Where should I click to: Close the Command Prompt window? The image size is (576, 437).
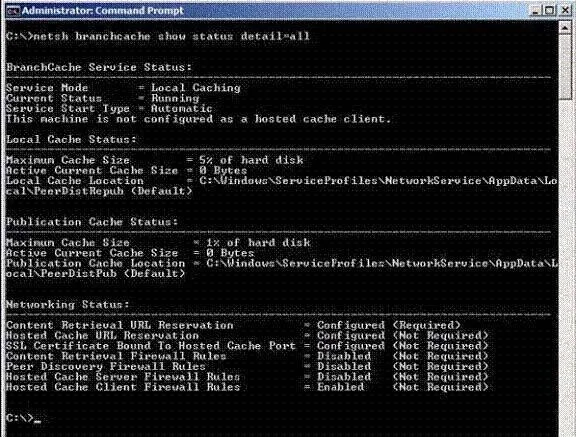pos(565,10)
